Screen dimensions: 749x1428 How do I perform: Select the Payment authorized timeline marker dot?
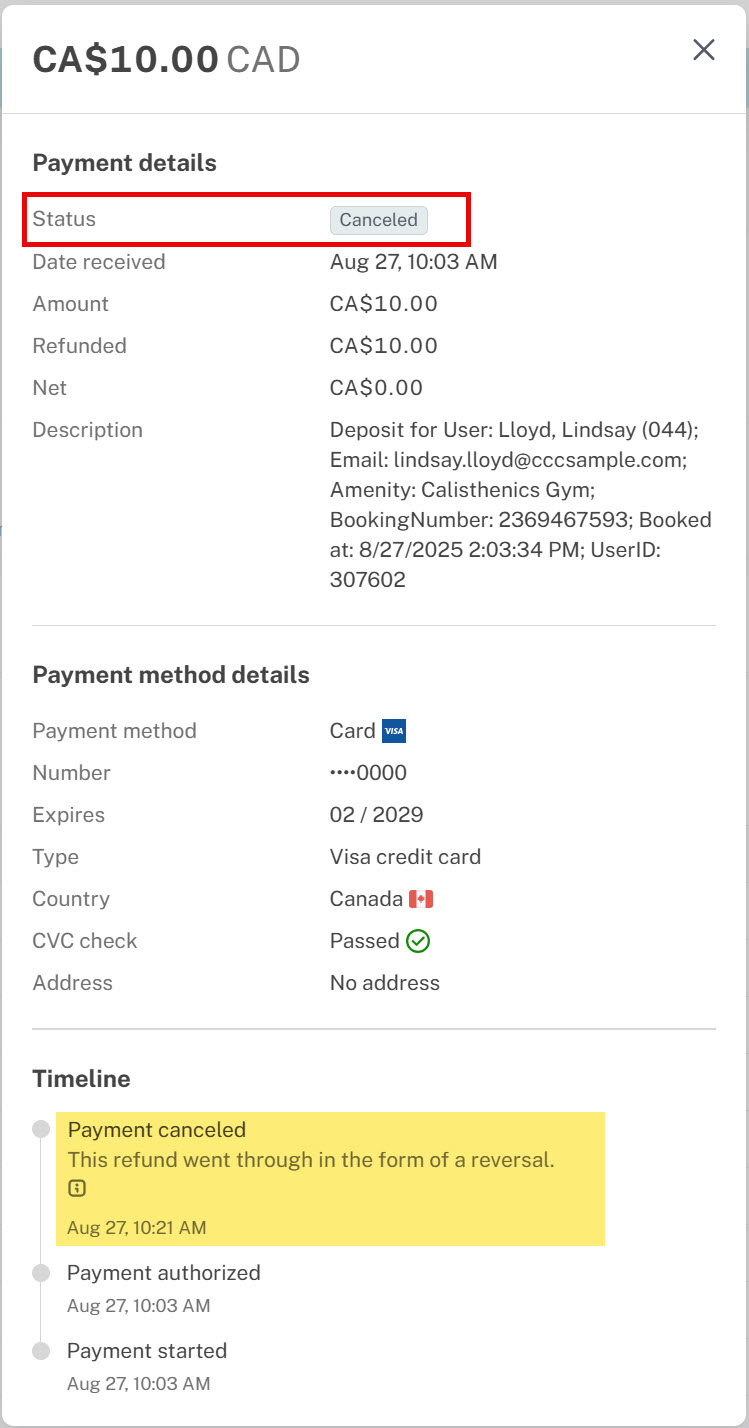(41, 1273)
